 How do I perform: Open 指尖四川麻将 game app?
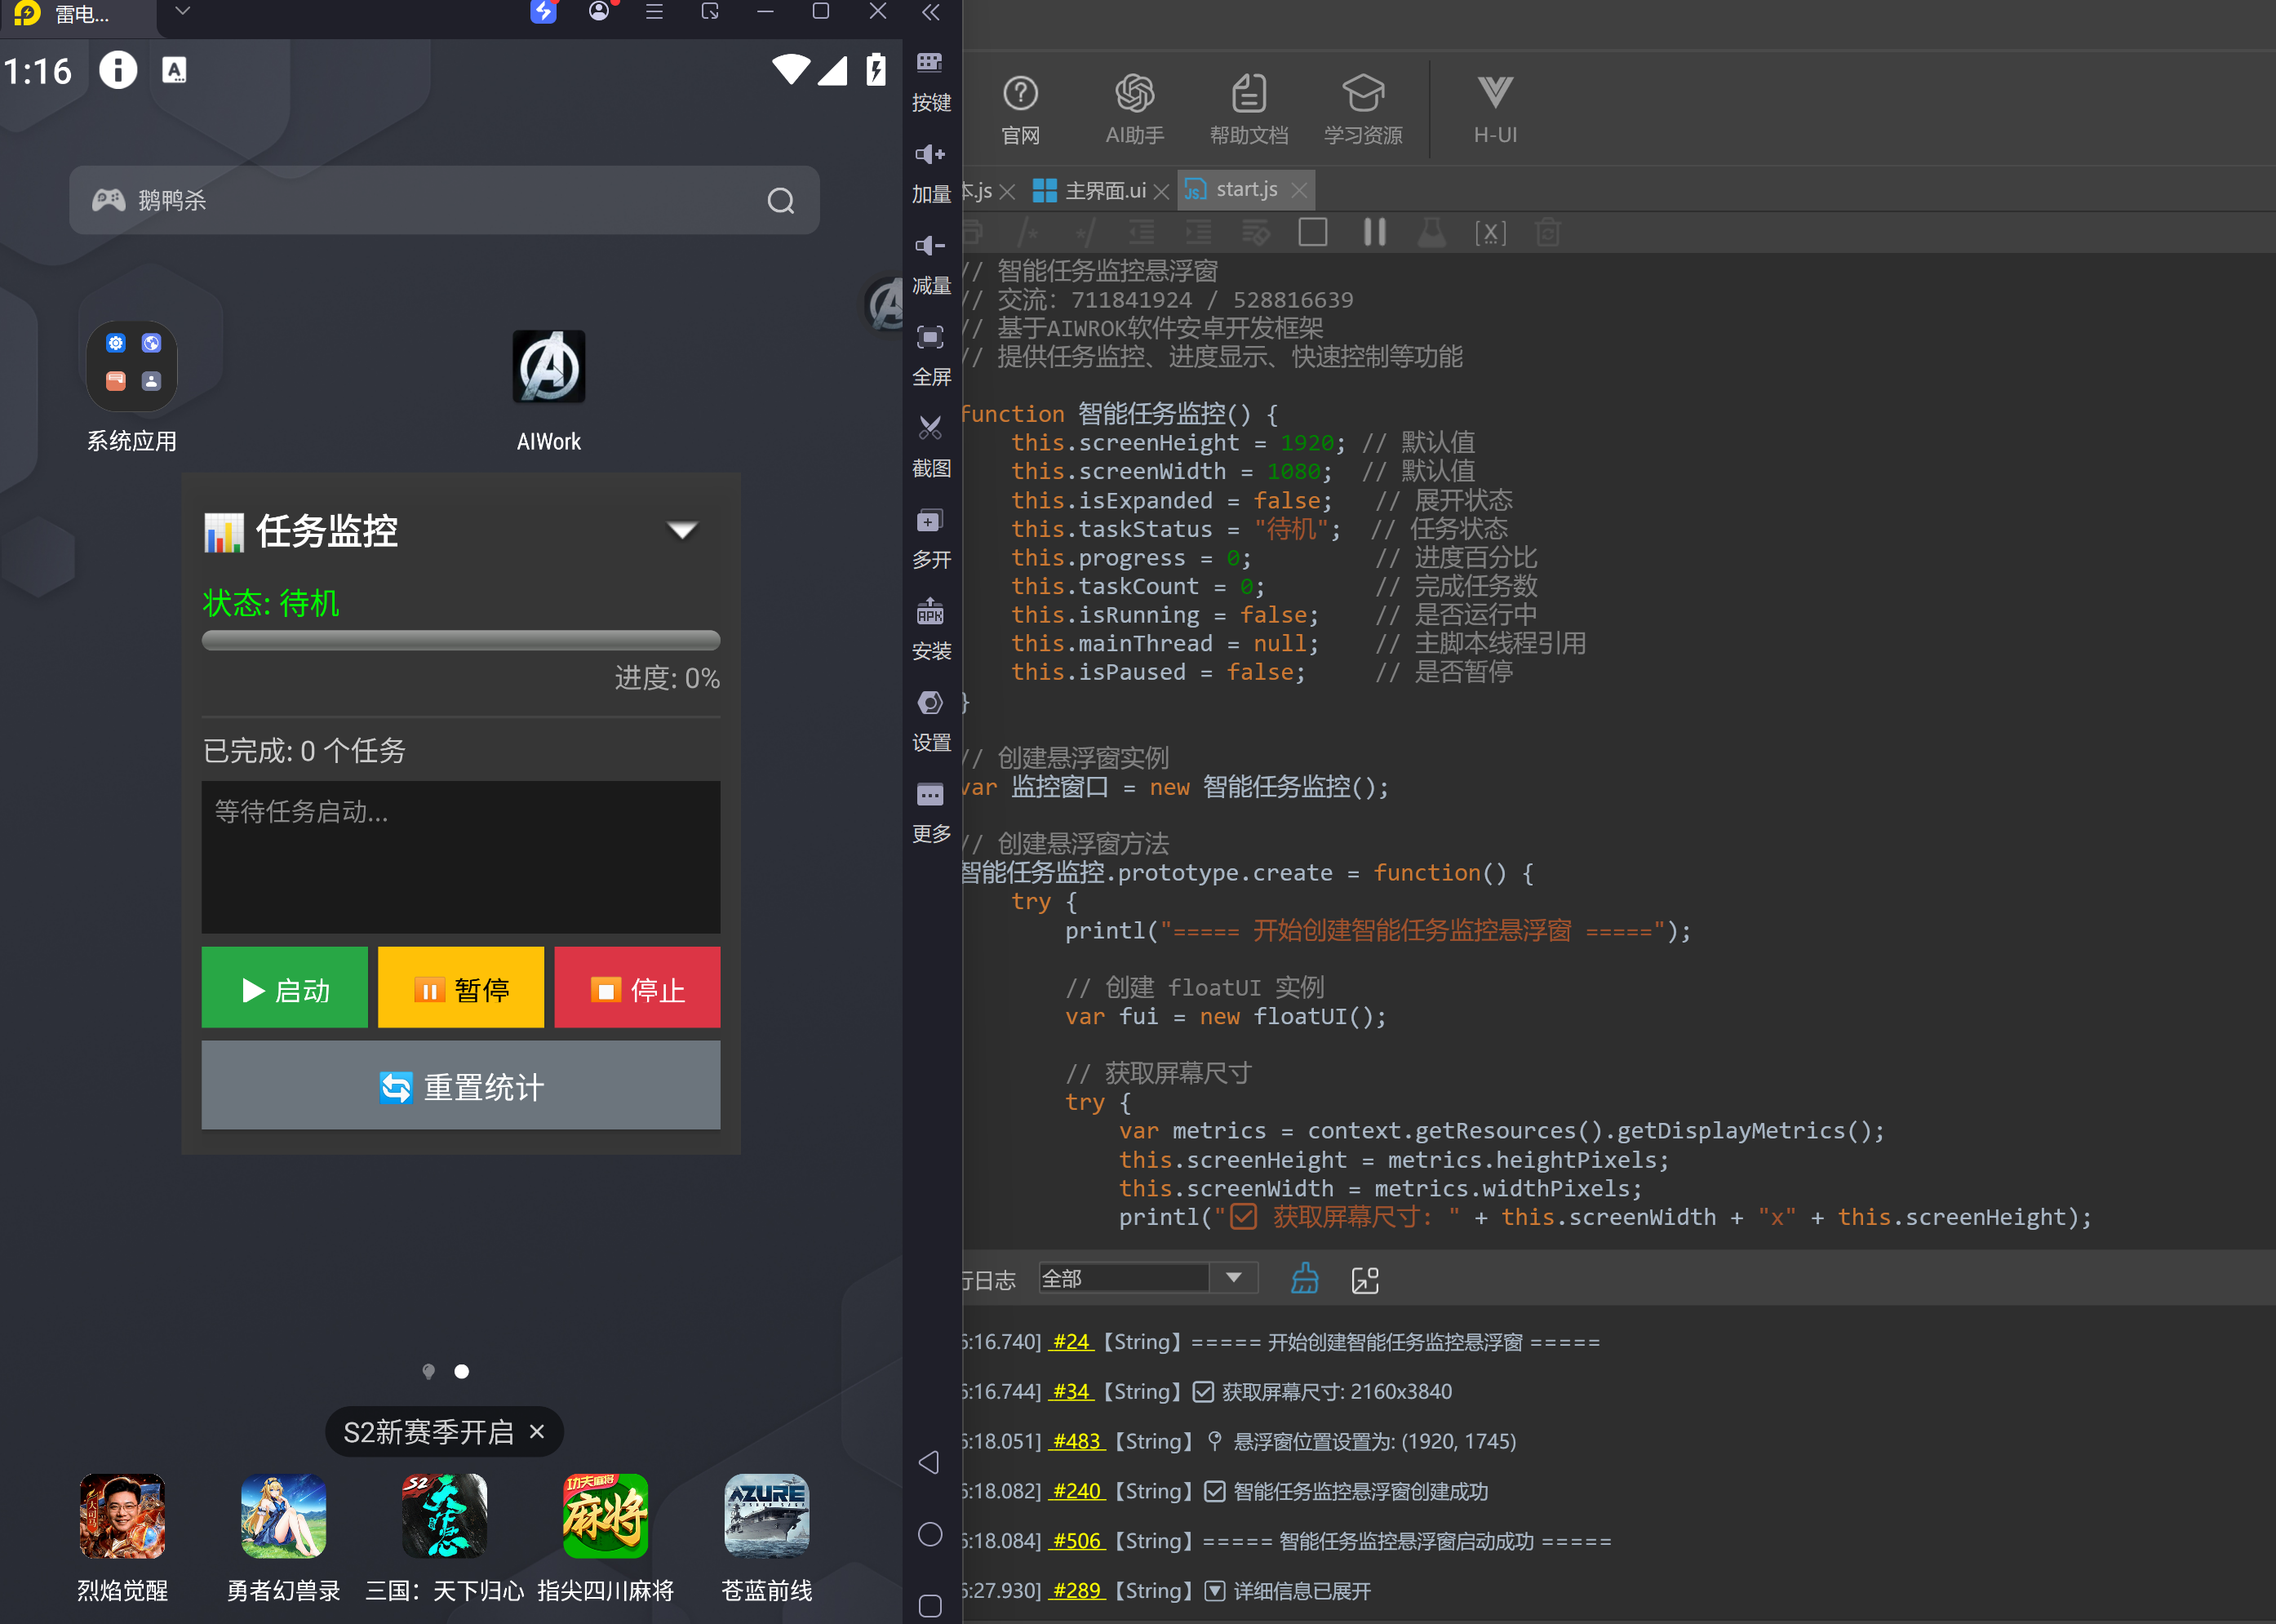605,1538
